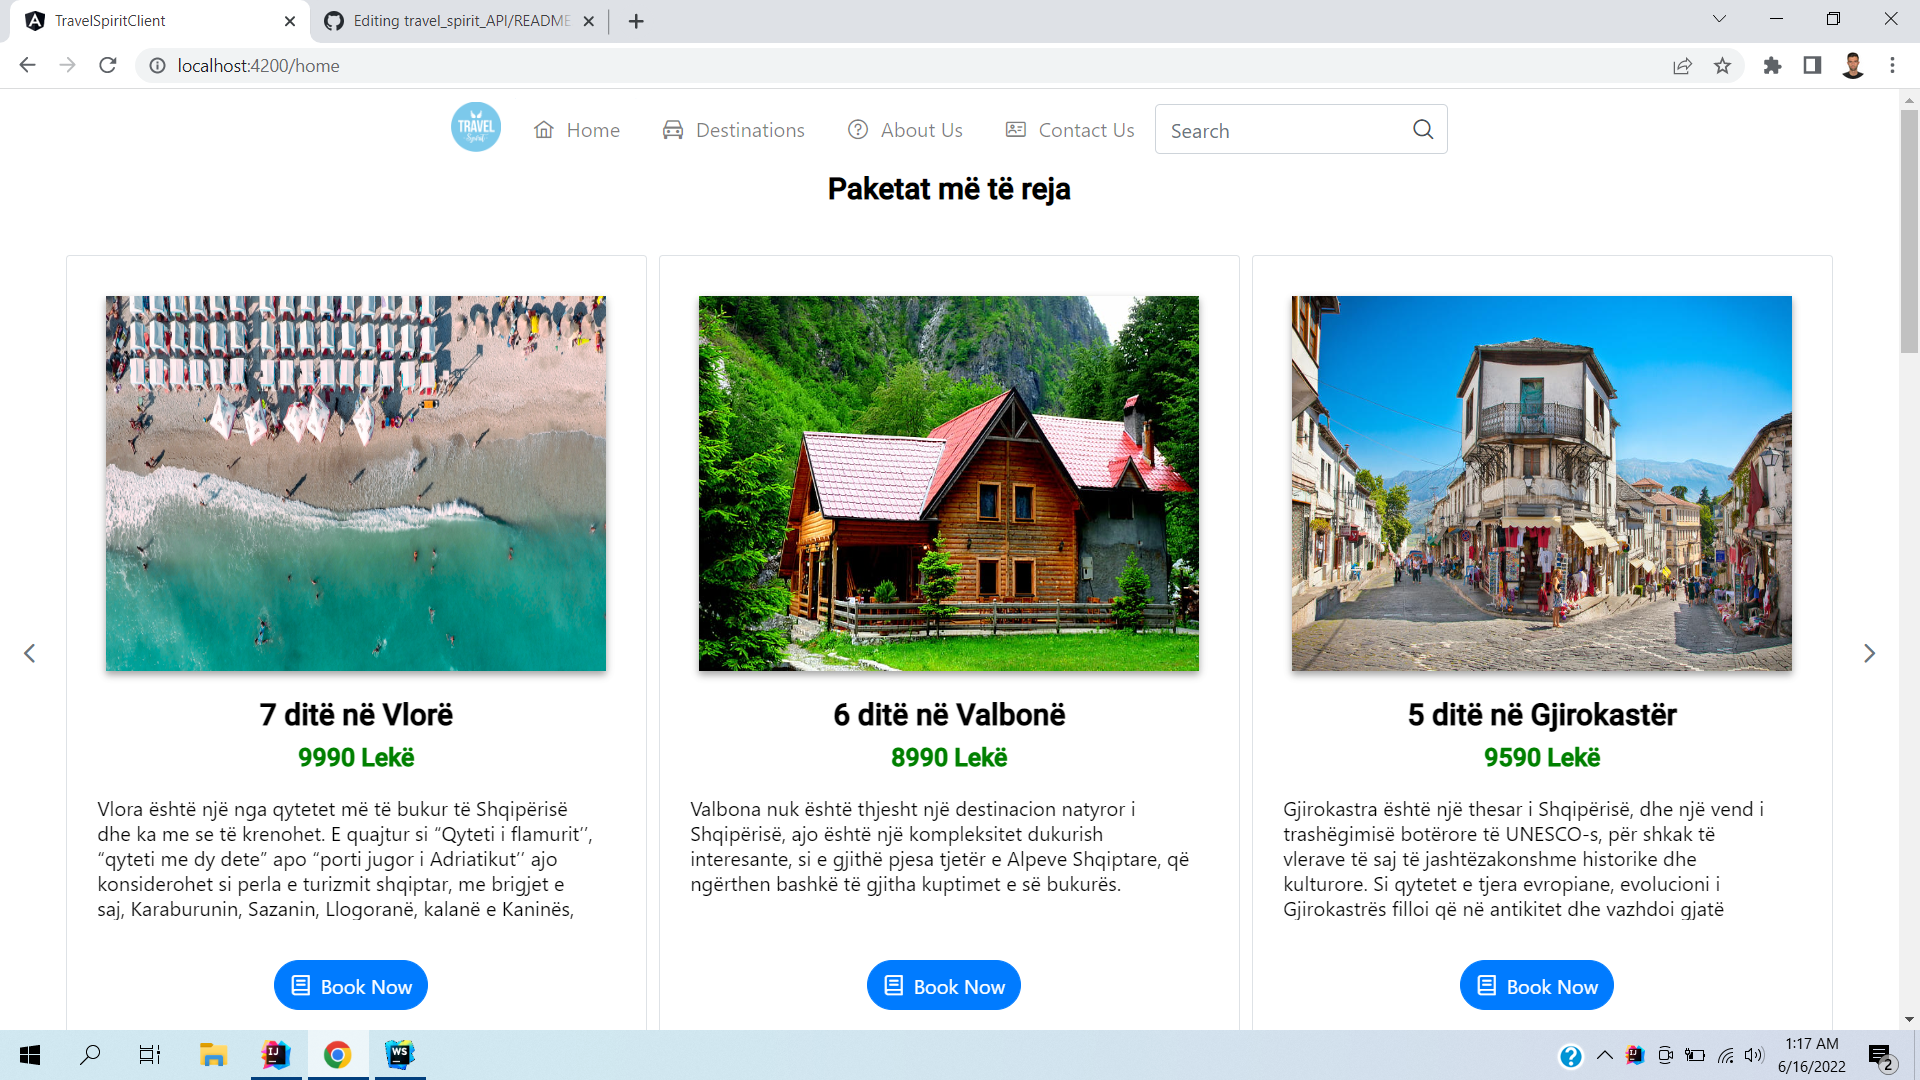The image size is (1920, 1080).
Task: Click the address bar URL
Action: 258,66
